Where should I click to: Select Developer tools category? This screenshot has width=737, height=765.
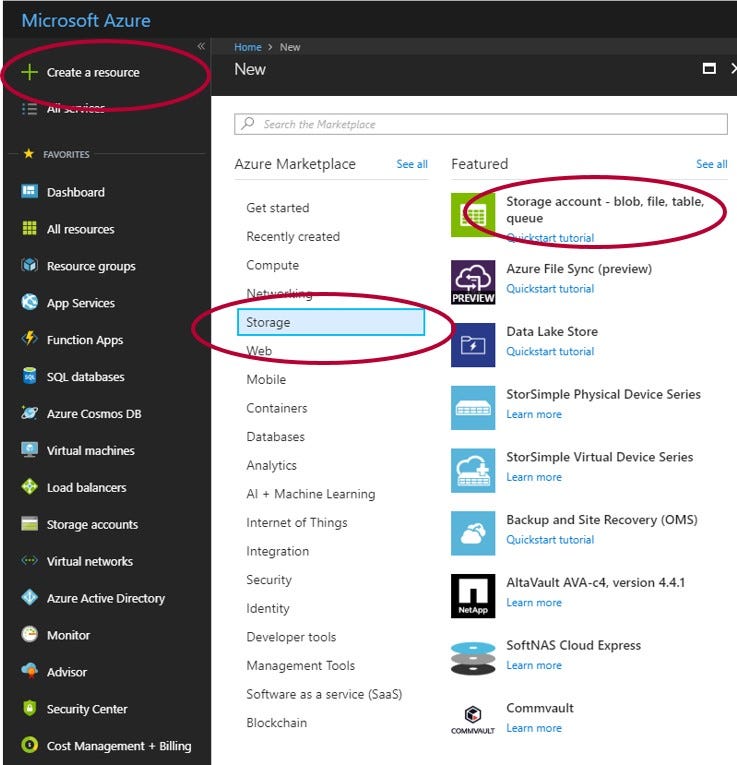[291, 637]
